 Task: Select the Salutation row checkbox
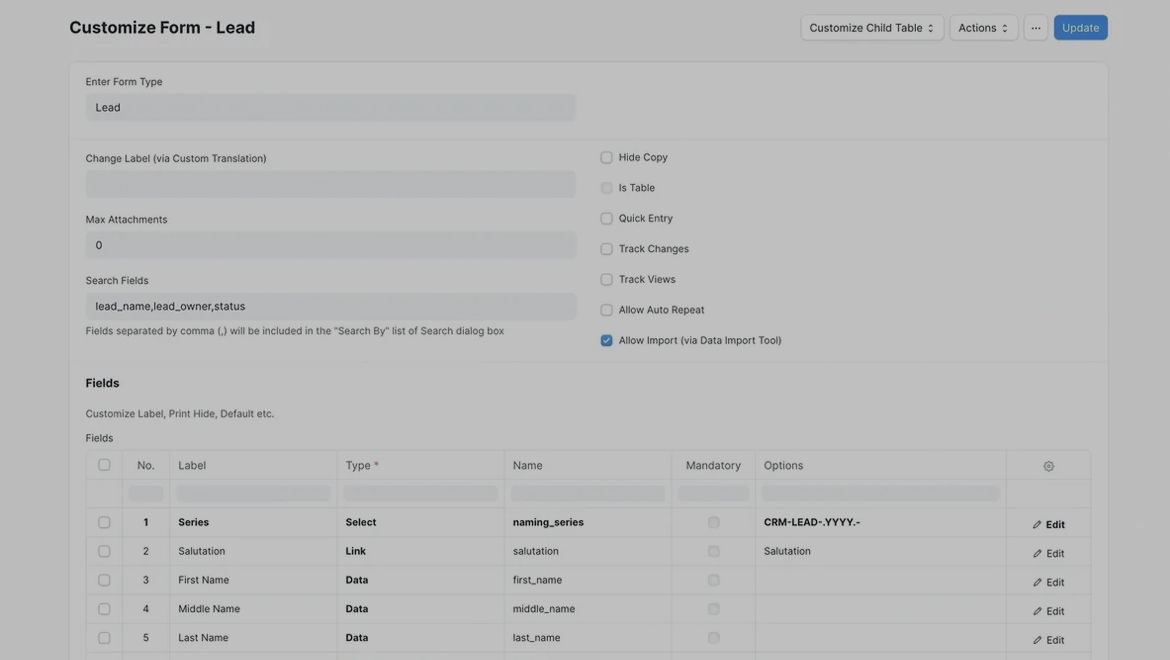point(104,551)
